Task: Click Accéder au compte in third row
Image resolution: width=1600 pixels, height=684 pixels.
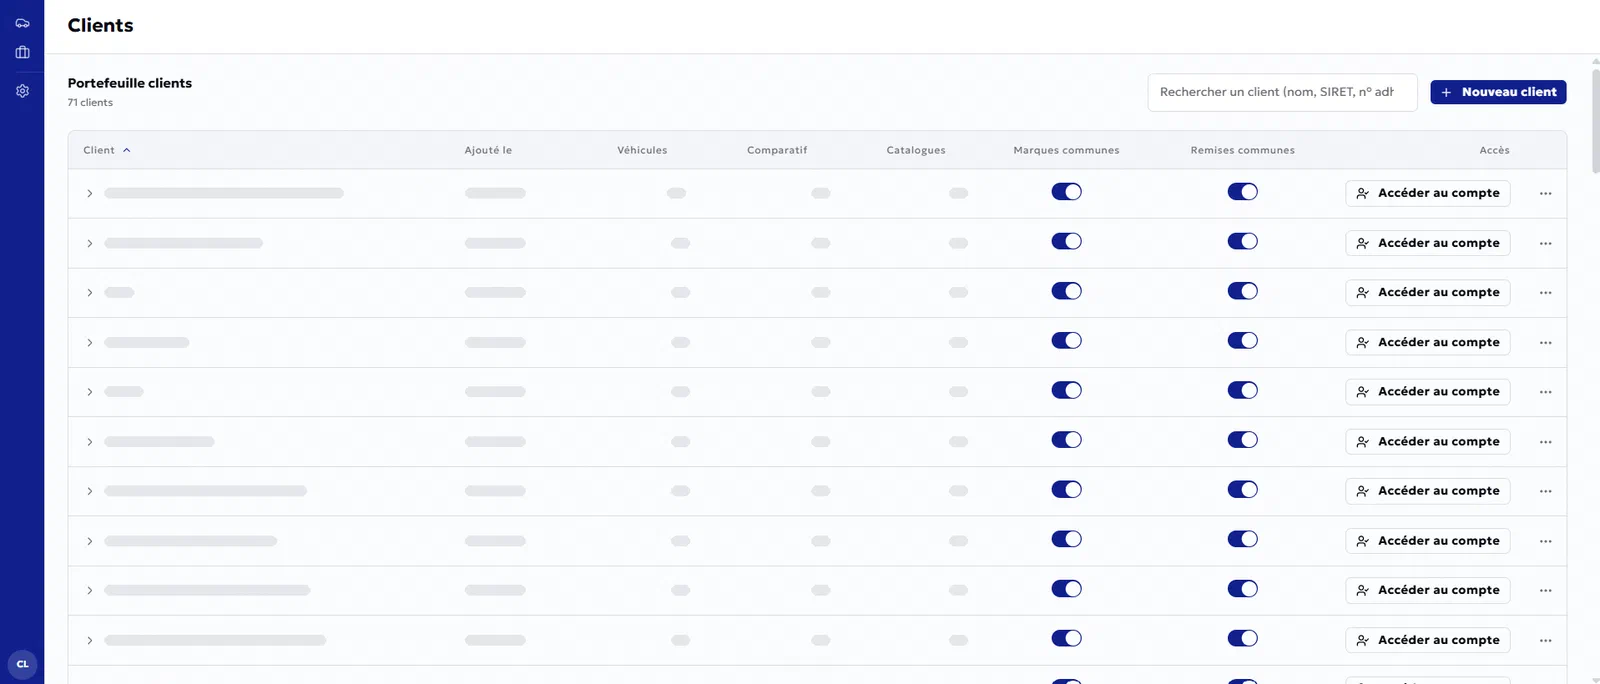Action: point(1427,292)
